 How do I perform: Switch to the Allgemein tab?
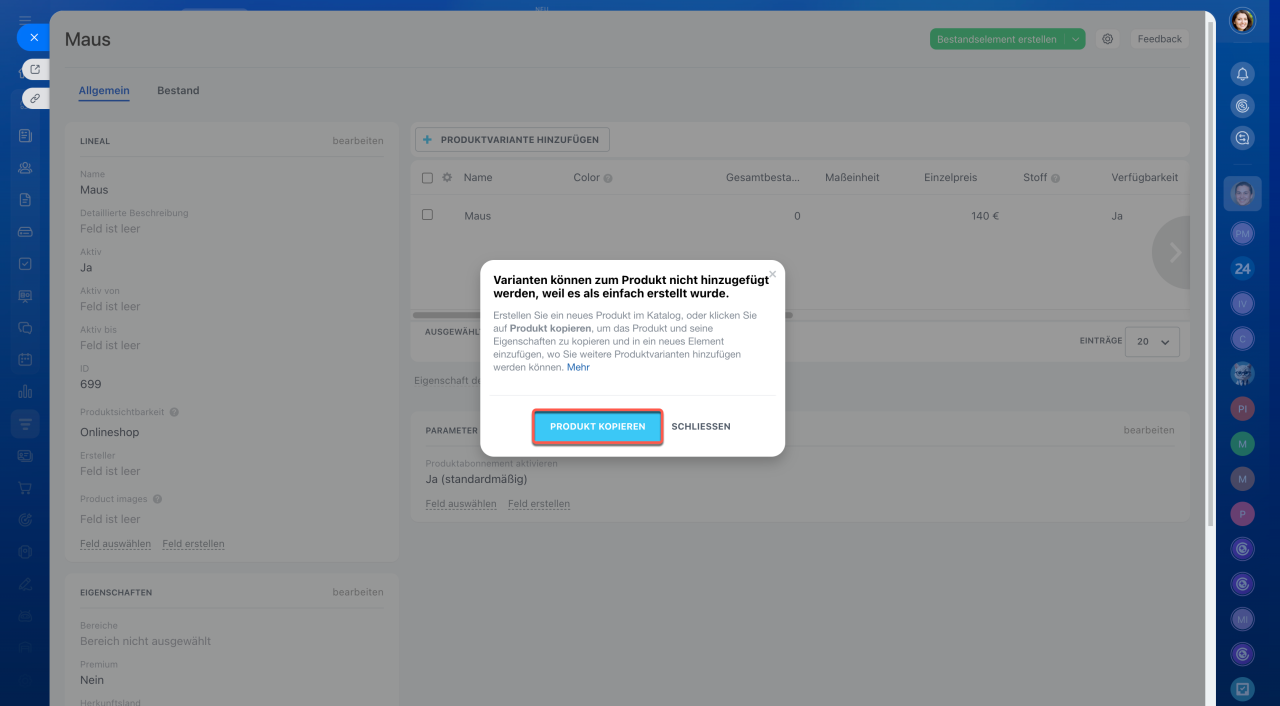tap(104, 90)
